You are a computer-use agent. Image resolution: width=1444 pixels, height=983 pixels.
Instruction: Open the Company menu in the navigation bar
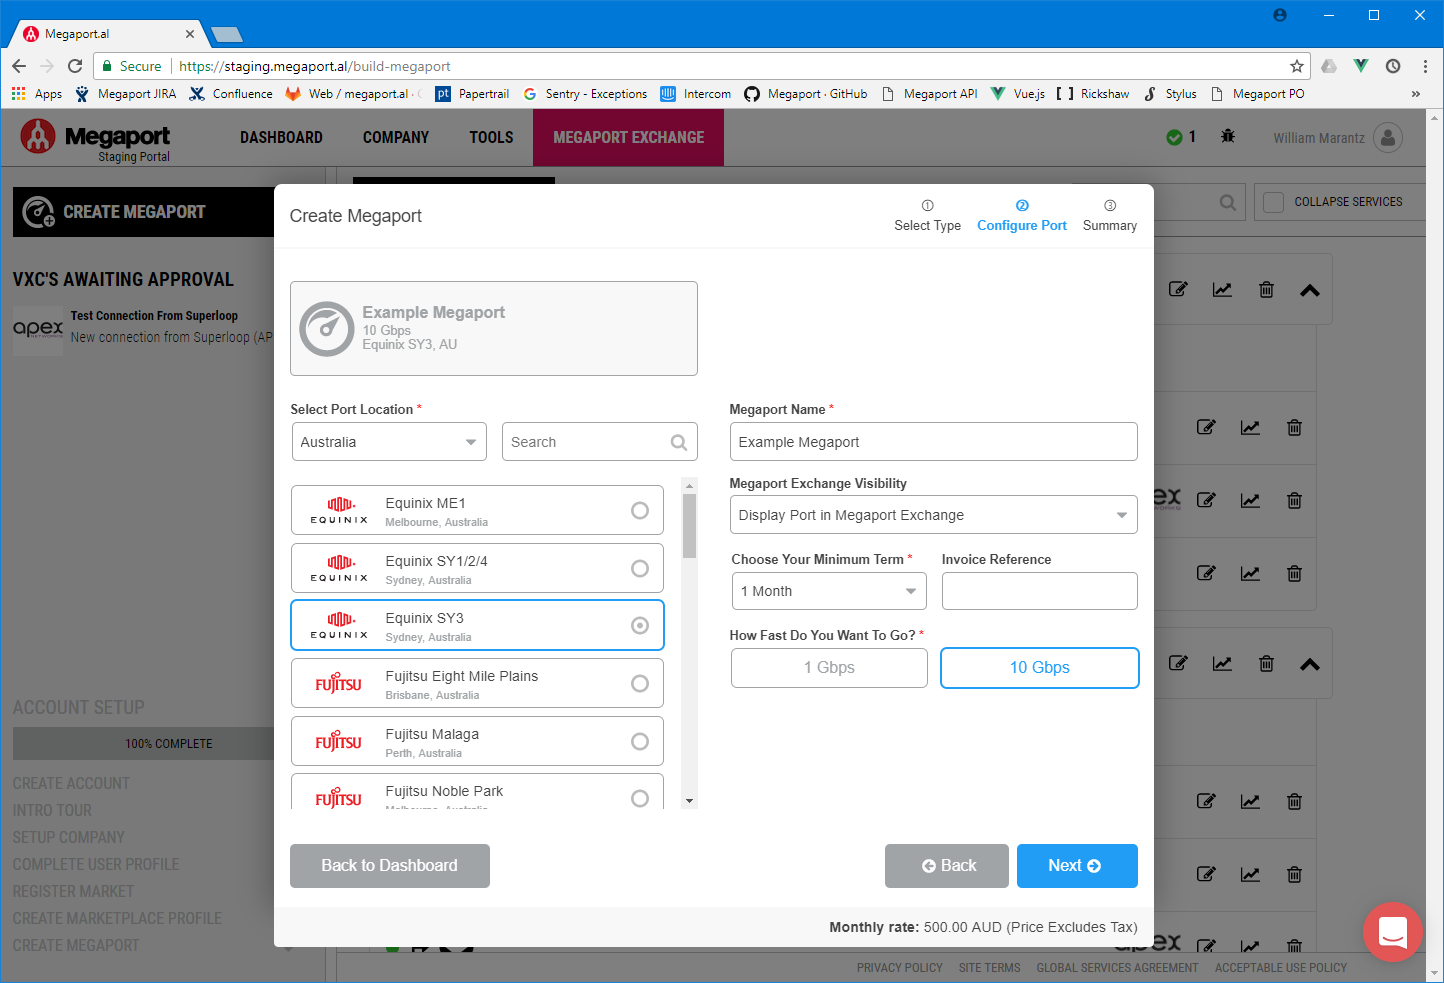point(396,137)
